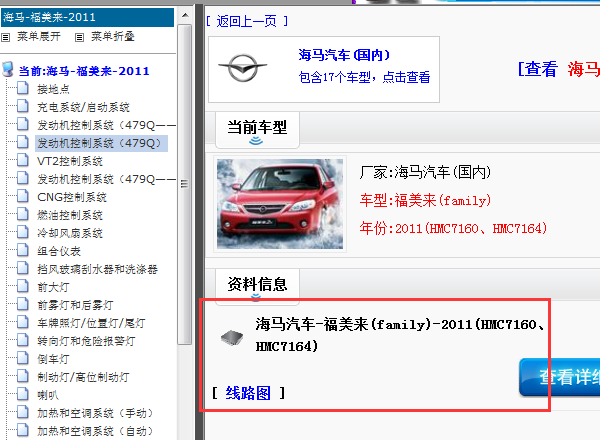
Task: Select the 当前:海马-福美来-2011 root node
Action: [84, 71]
